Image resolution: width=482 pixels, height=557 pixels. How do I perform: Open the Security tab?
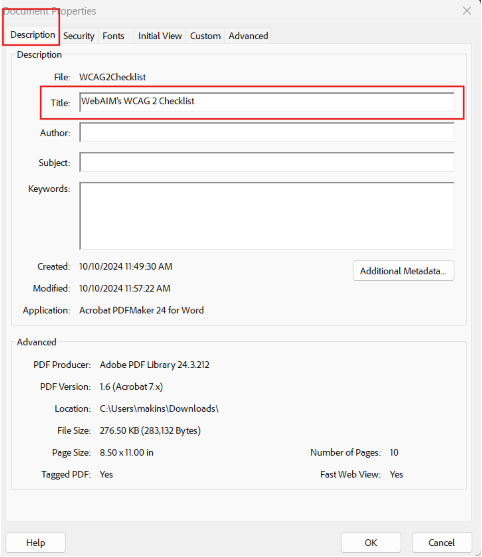pos(79,36)
